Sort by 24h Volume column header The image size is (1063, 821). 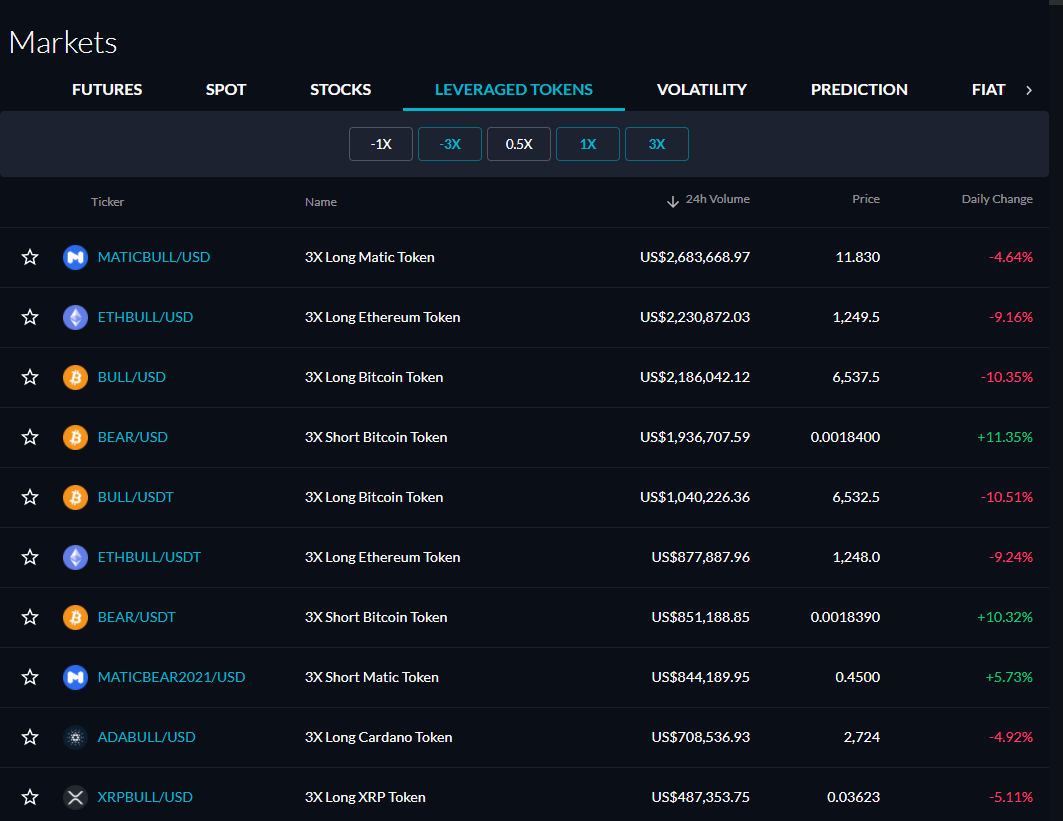pyautogui.click(x=716, y=199)
